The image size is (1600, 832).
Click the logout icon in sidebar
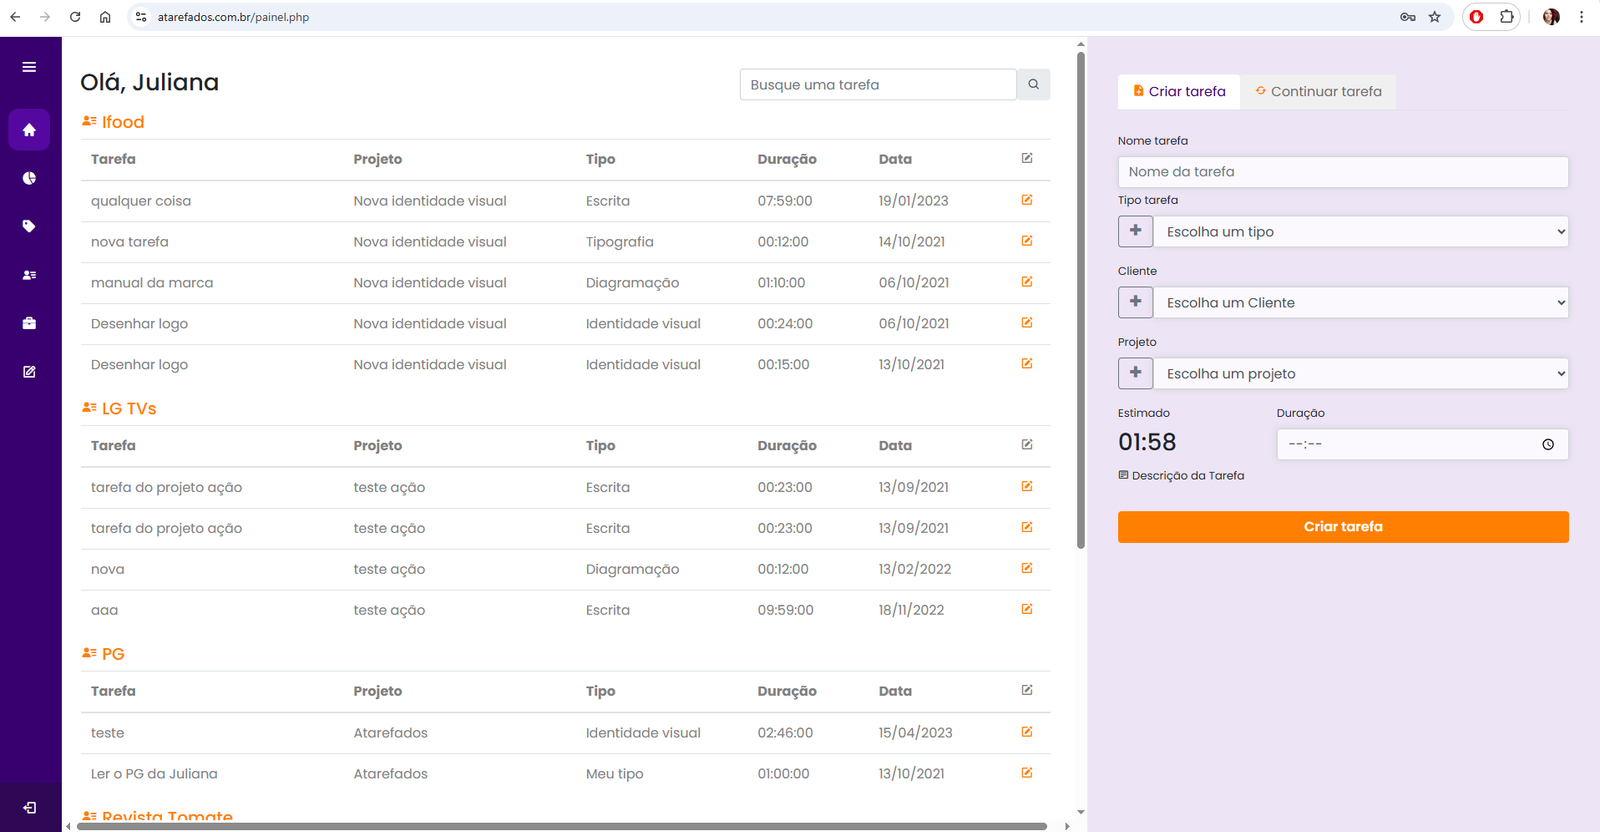pos(29,808)
